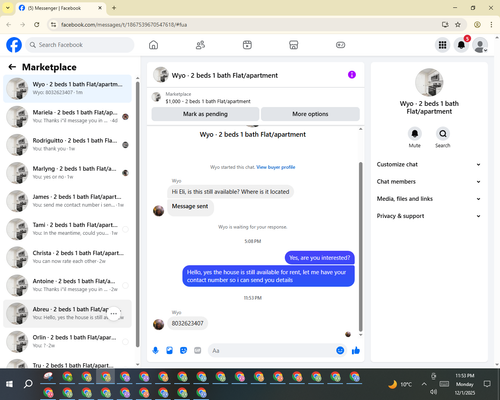This screenshot has width=500, height=400.
Task: Click Mark as pending button
Action: click(x=205, y=114)
